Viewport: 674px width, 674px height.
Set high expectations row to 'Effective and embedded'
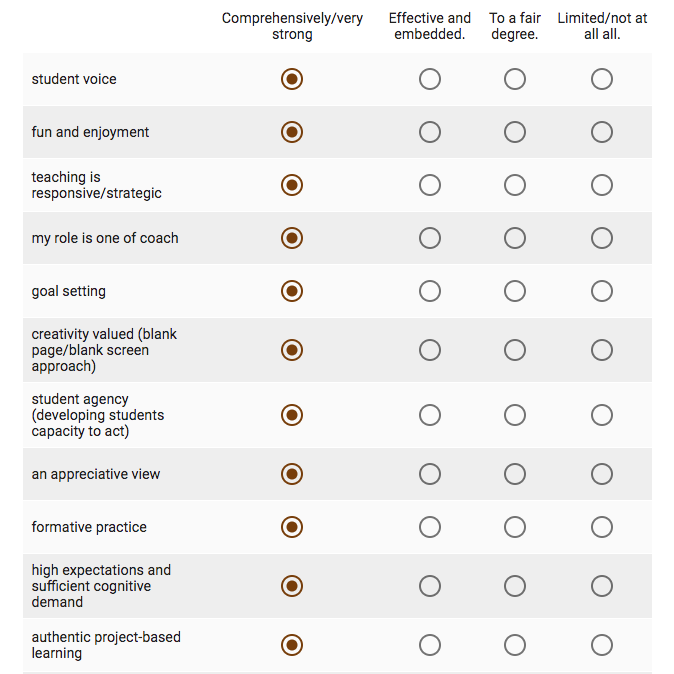coord(430,586)
